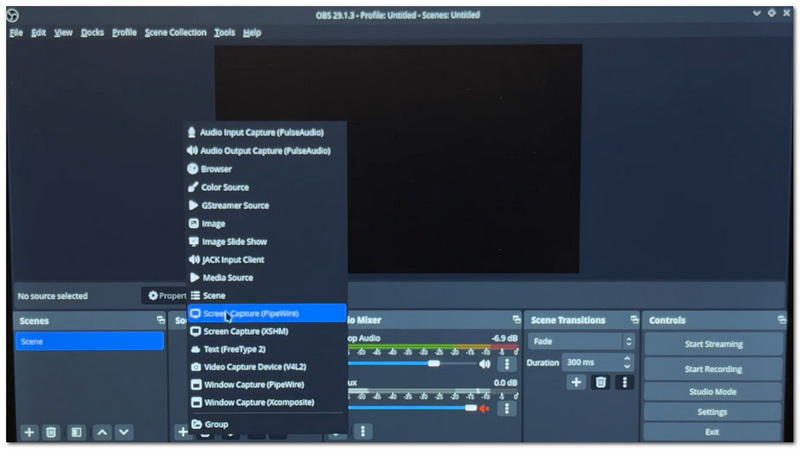
Task: Open source Properties button
Action: tap(165, 296)
